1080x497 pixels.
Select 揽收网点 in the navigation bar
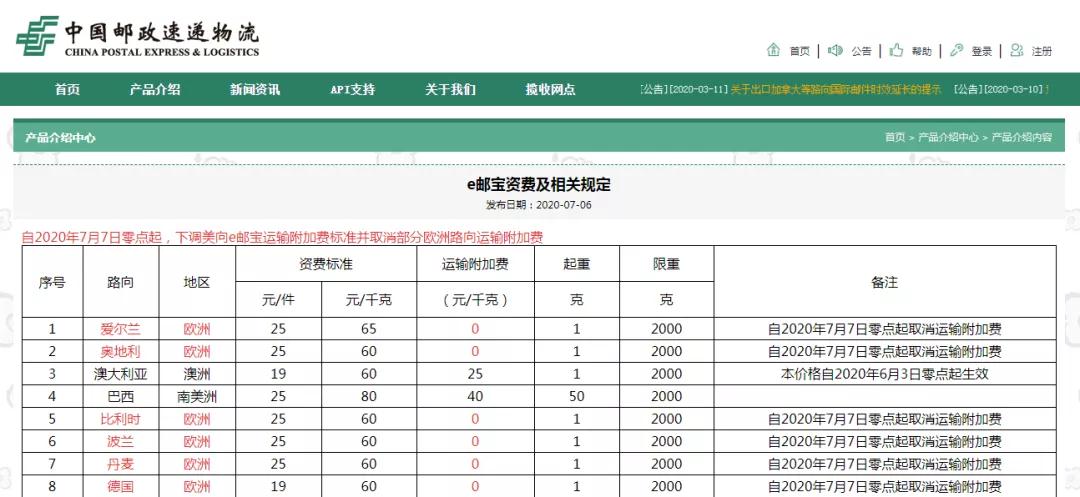click(x=550, y=89)
